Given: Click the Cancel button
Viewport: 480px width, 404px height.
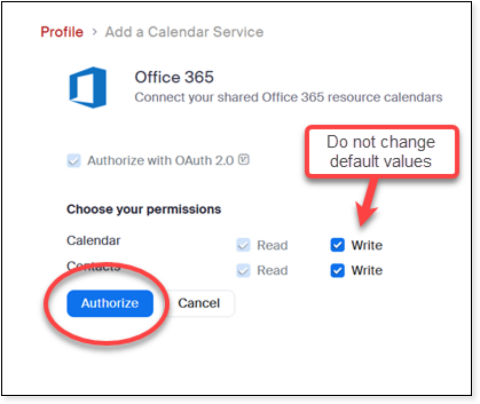Looking at the screenshot, I should [x=199, y=303].
